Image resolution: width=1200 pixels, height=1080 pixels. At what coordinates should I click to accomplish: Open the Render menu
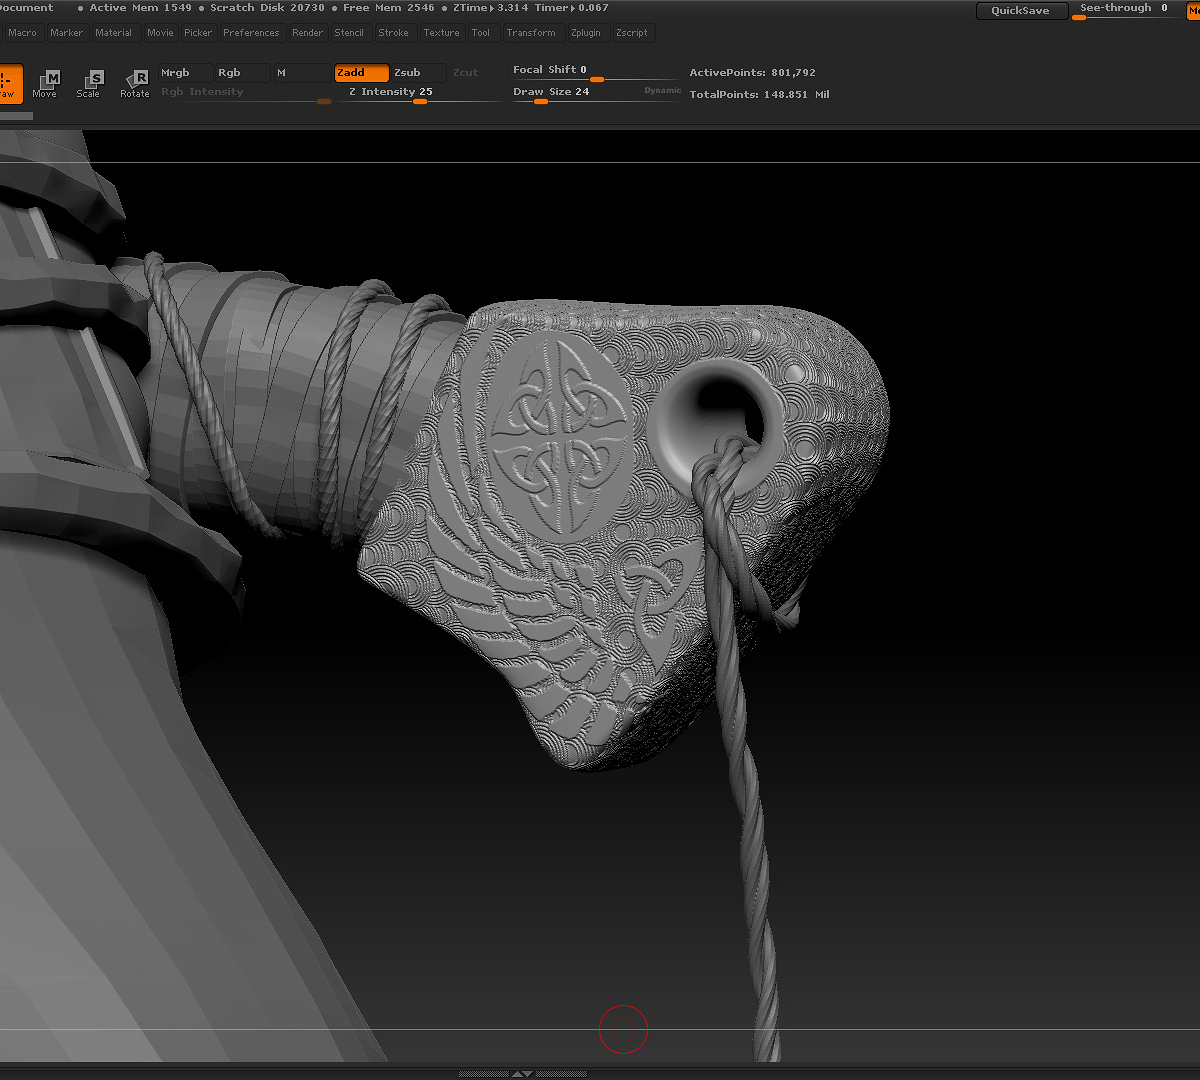[x=308, y=33]
